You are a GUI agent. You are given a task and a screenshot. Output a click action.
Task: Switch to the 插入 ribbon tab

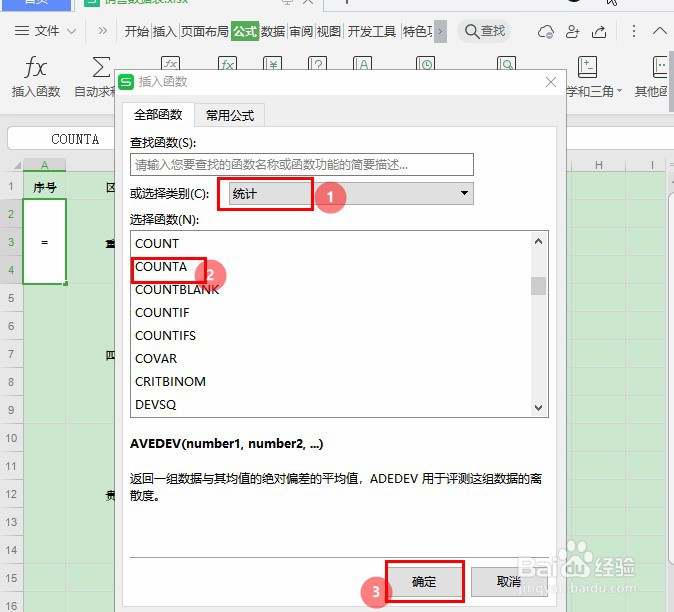[164, 31]
